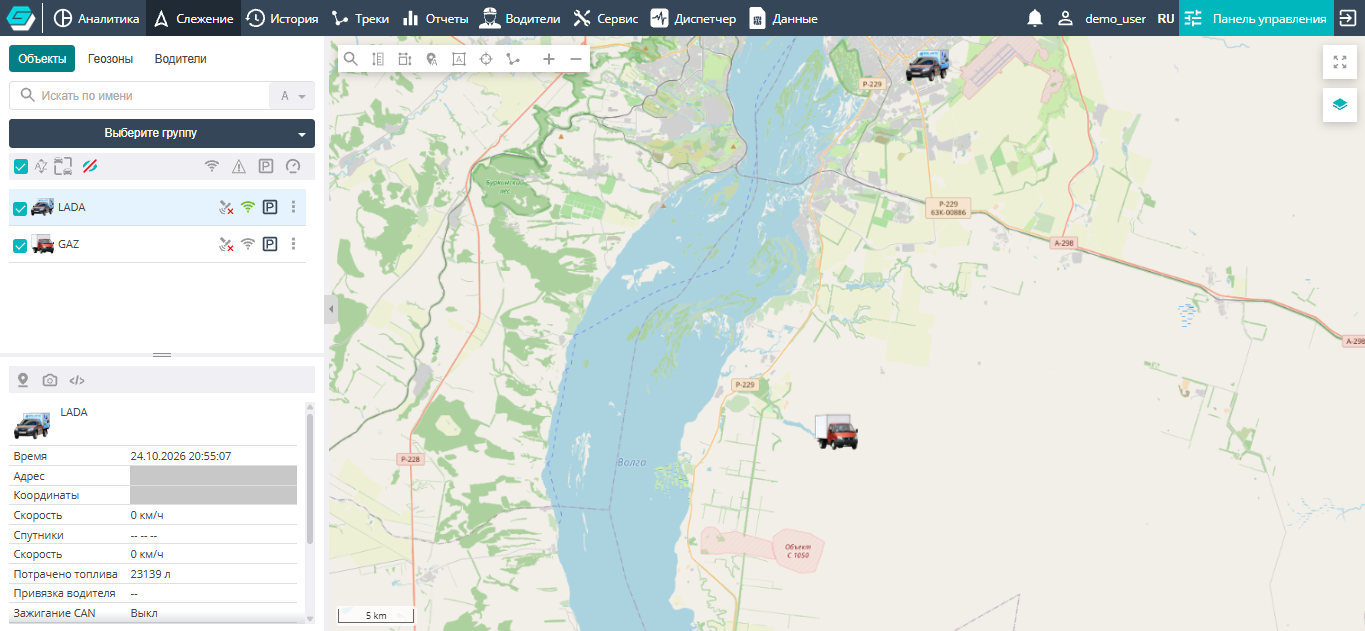Toggle object name labels tool
1365x631 pixels.
459,59
